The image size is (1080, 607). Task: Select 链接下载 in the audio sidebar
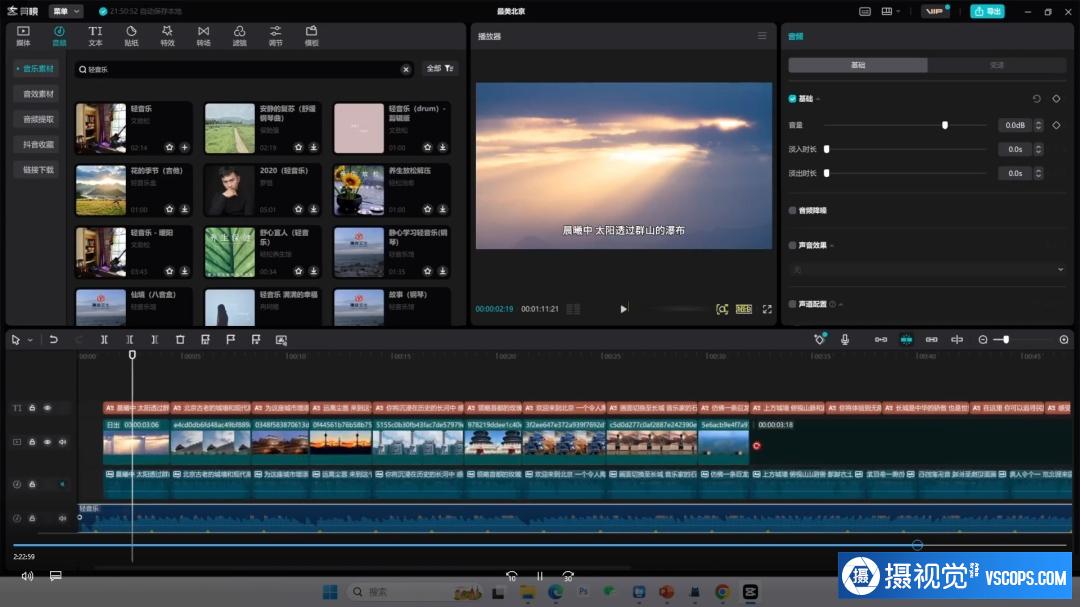click(39, 169)
